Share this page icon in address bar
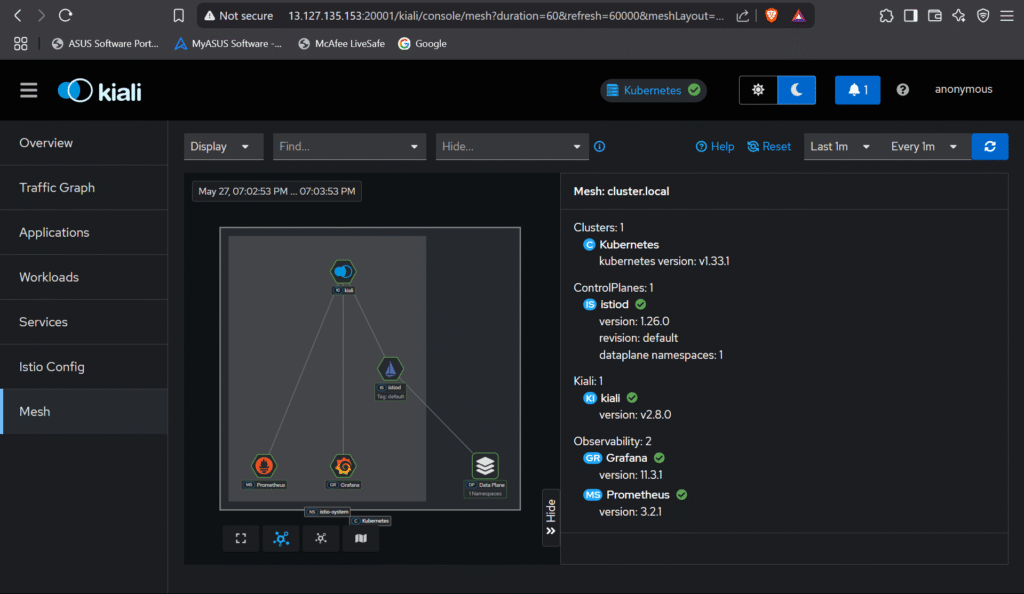 743,16
